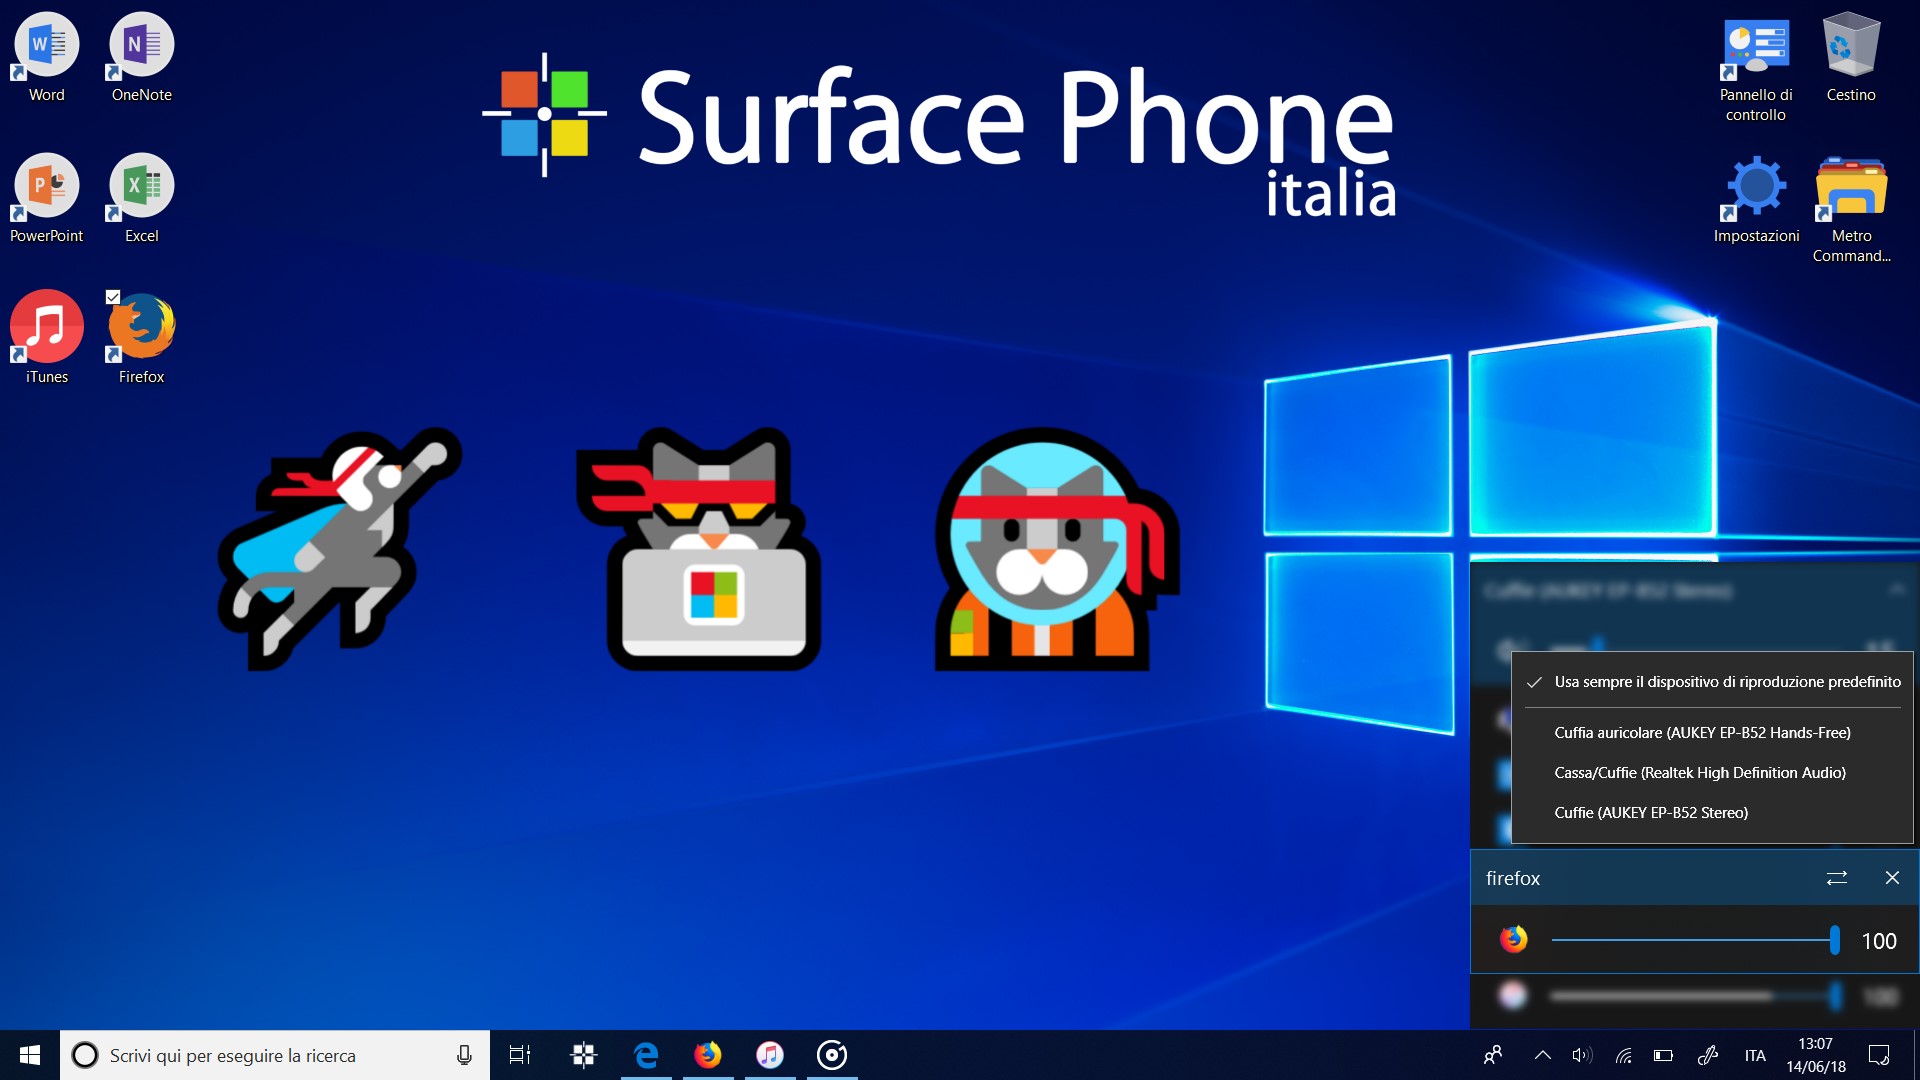This screenshot has width=1920, height=1080.
Task: Select Cuffia auricolare (AUKEY EP-B52 Hands-Free)
Action: [1712, 733]
